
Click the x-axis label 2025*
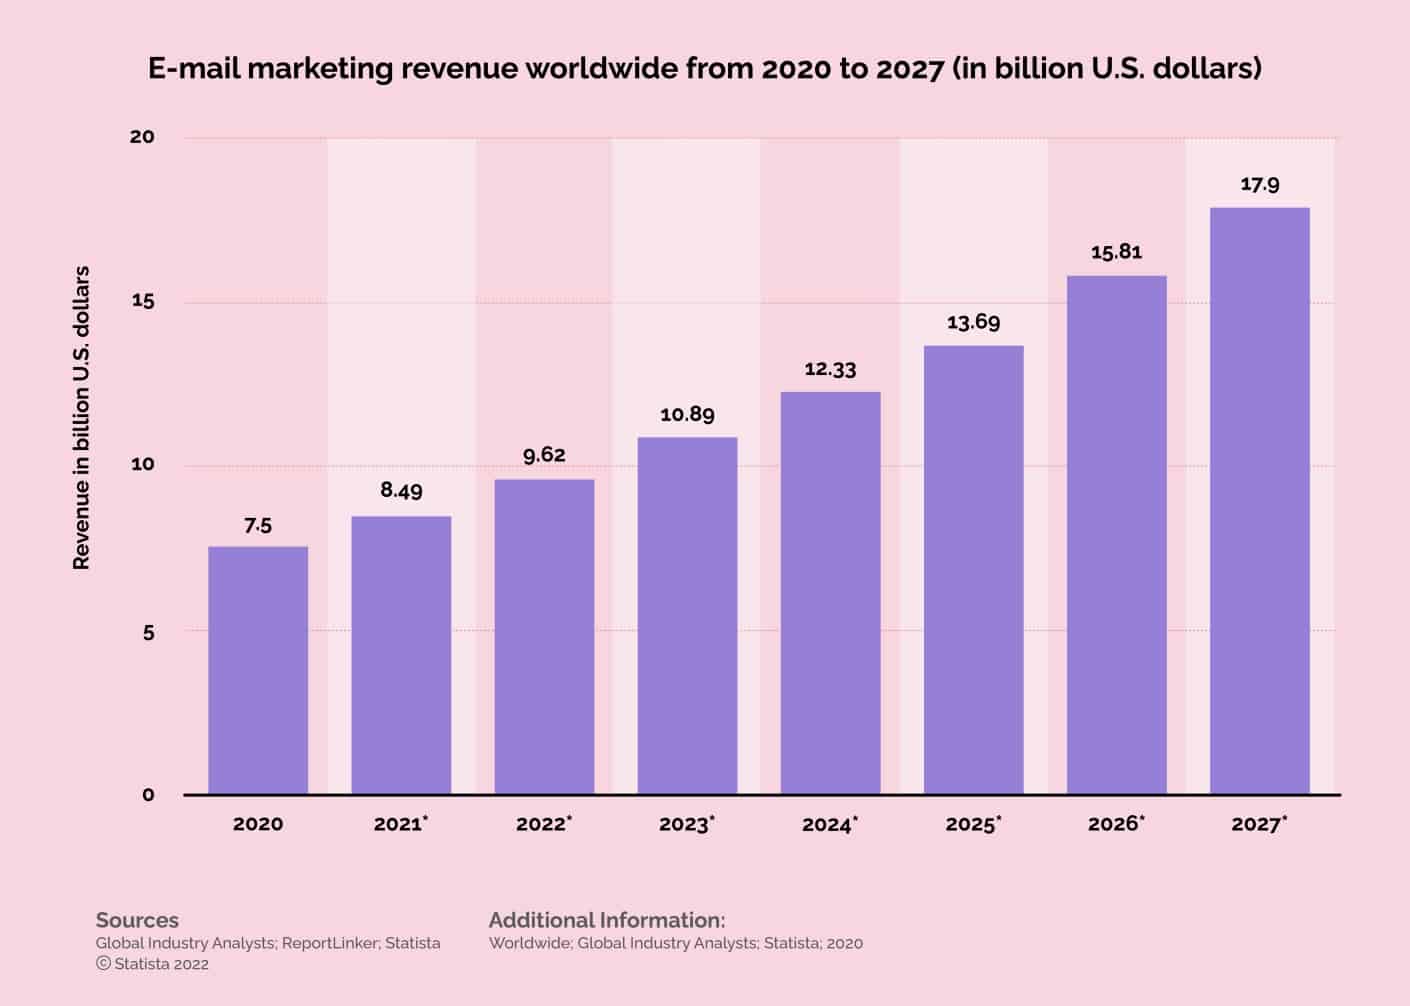tap(973, 824)
